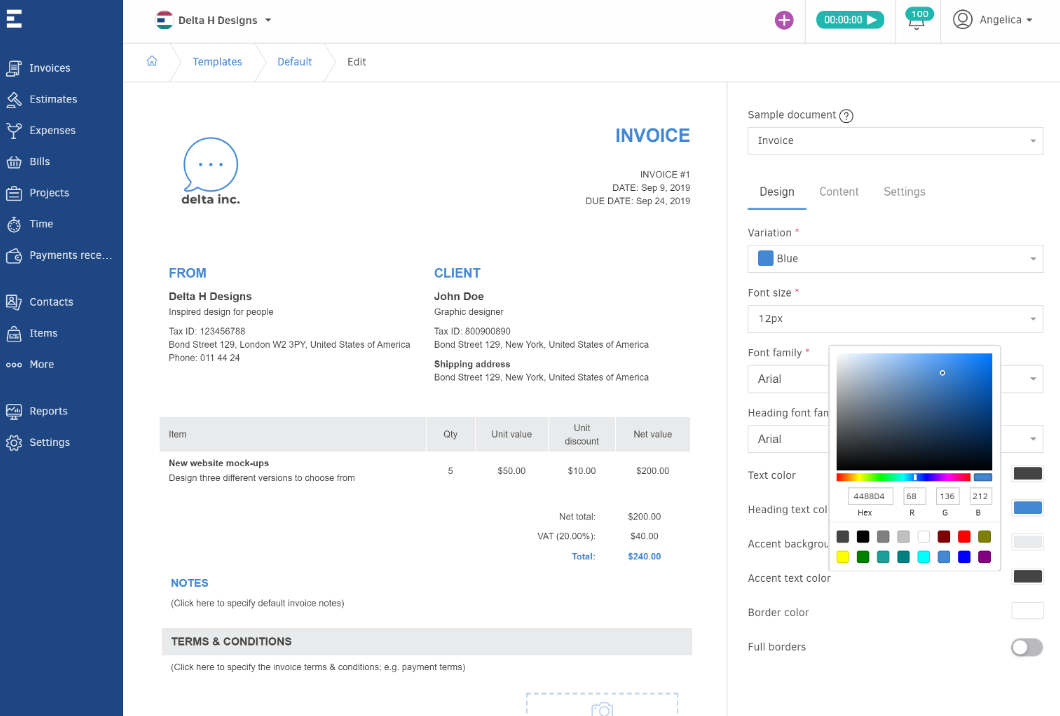Viewport: 1060px width, 716px height.
Task: Pick the cyan preset color swatch
Action: (x=923, y=557)
